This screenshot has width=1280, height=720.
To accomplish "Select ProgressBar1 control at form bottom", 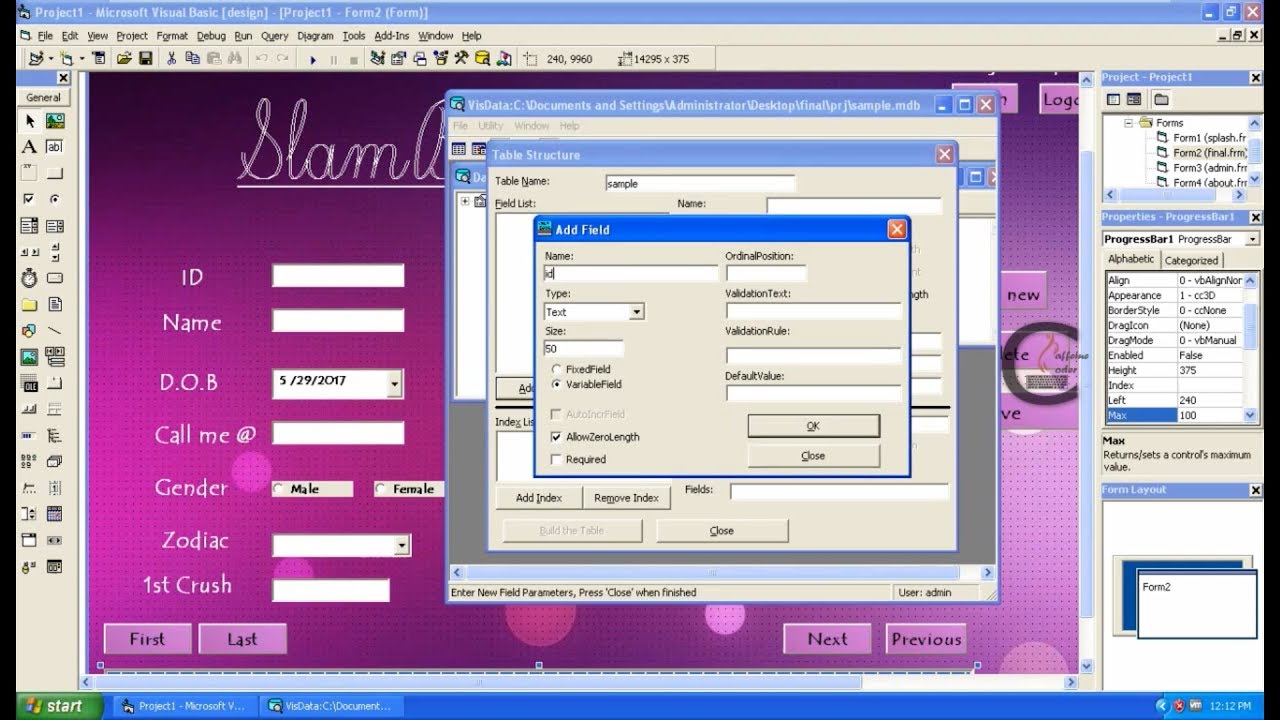I will pos(540,671).
